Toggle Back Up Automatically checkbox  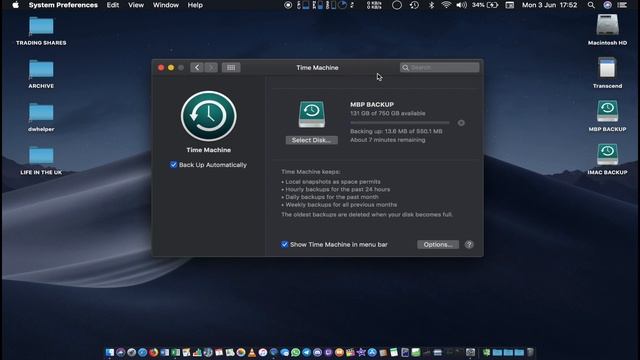(173, 165)
